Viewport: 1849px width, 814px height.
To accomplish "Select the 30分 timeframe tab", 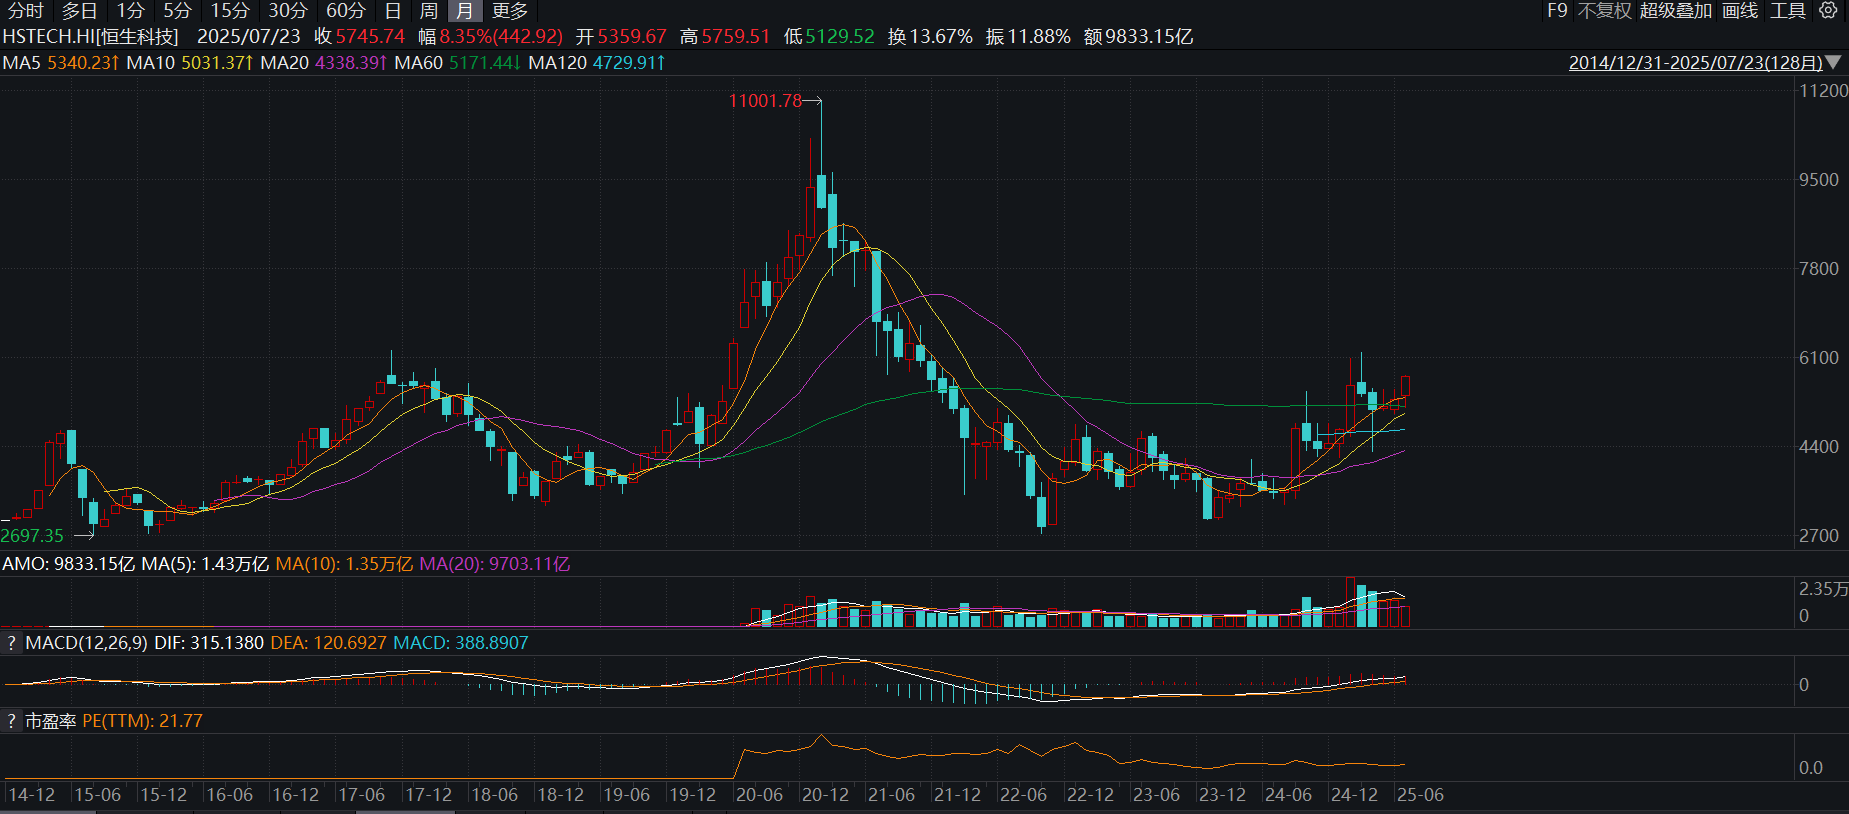I will (x=288, y=11).
